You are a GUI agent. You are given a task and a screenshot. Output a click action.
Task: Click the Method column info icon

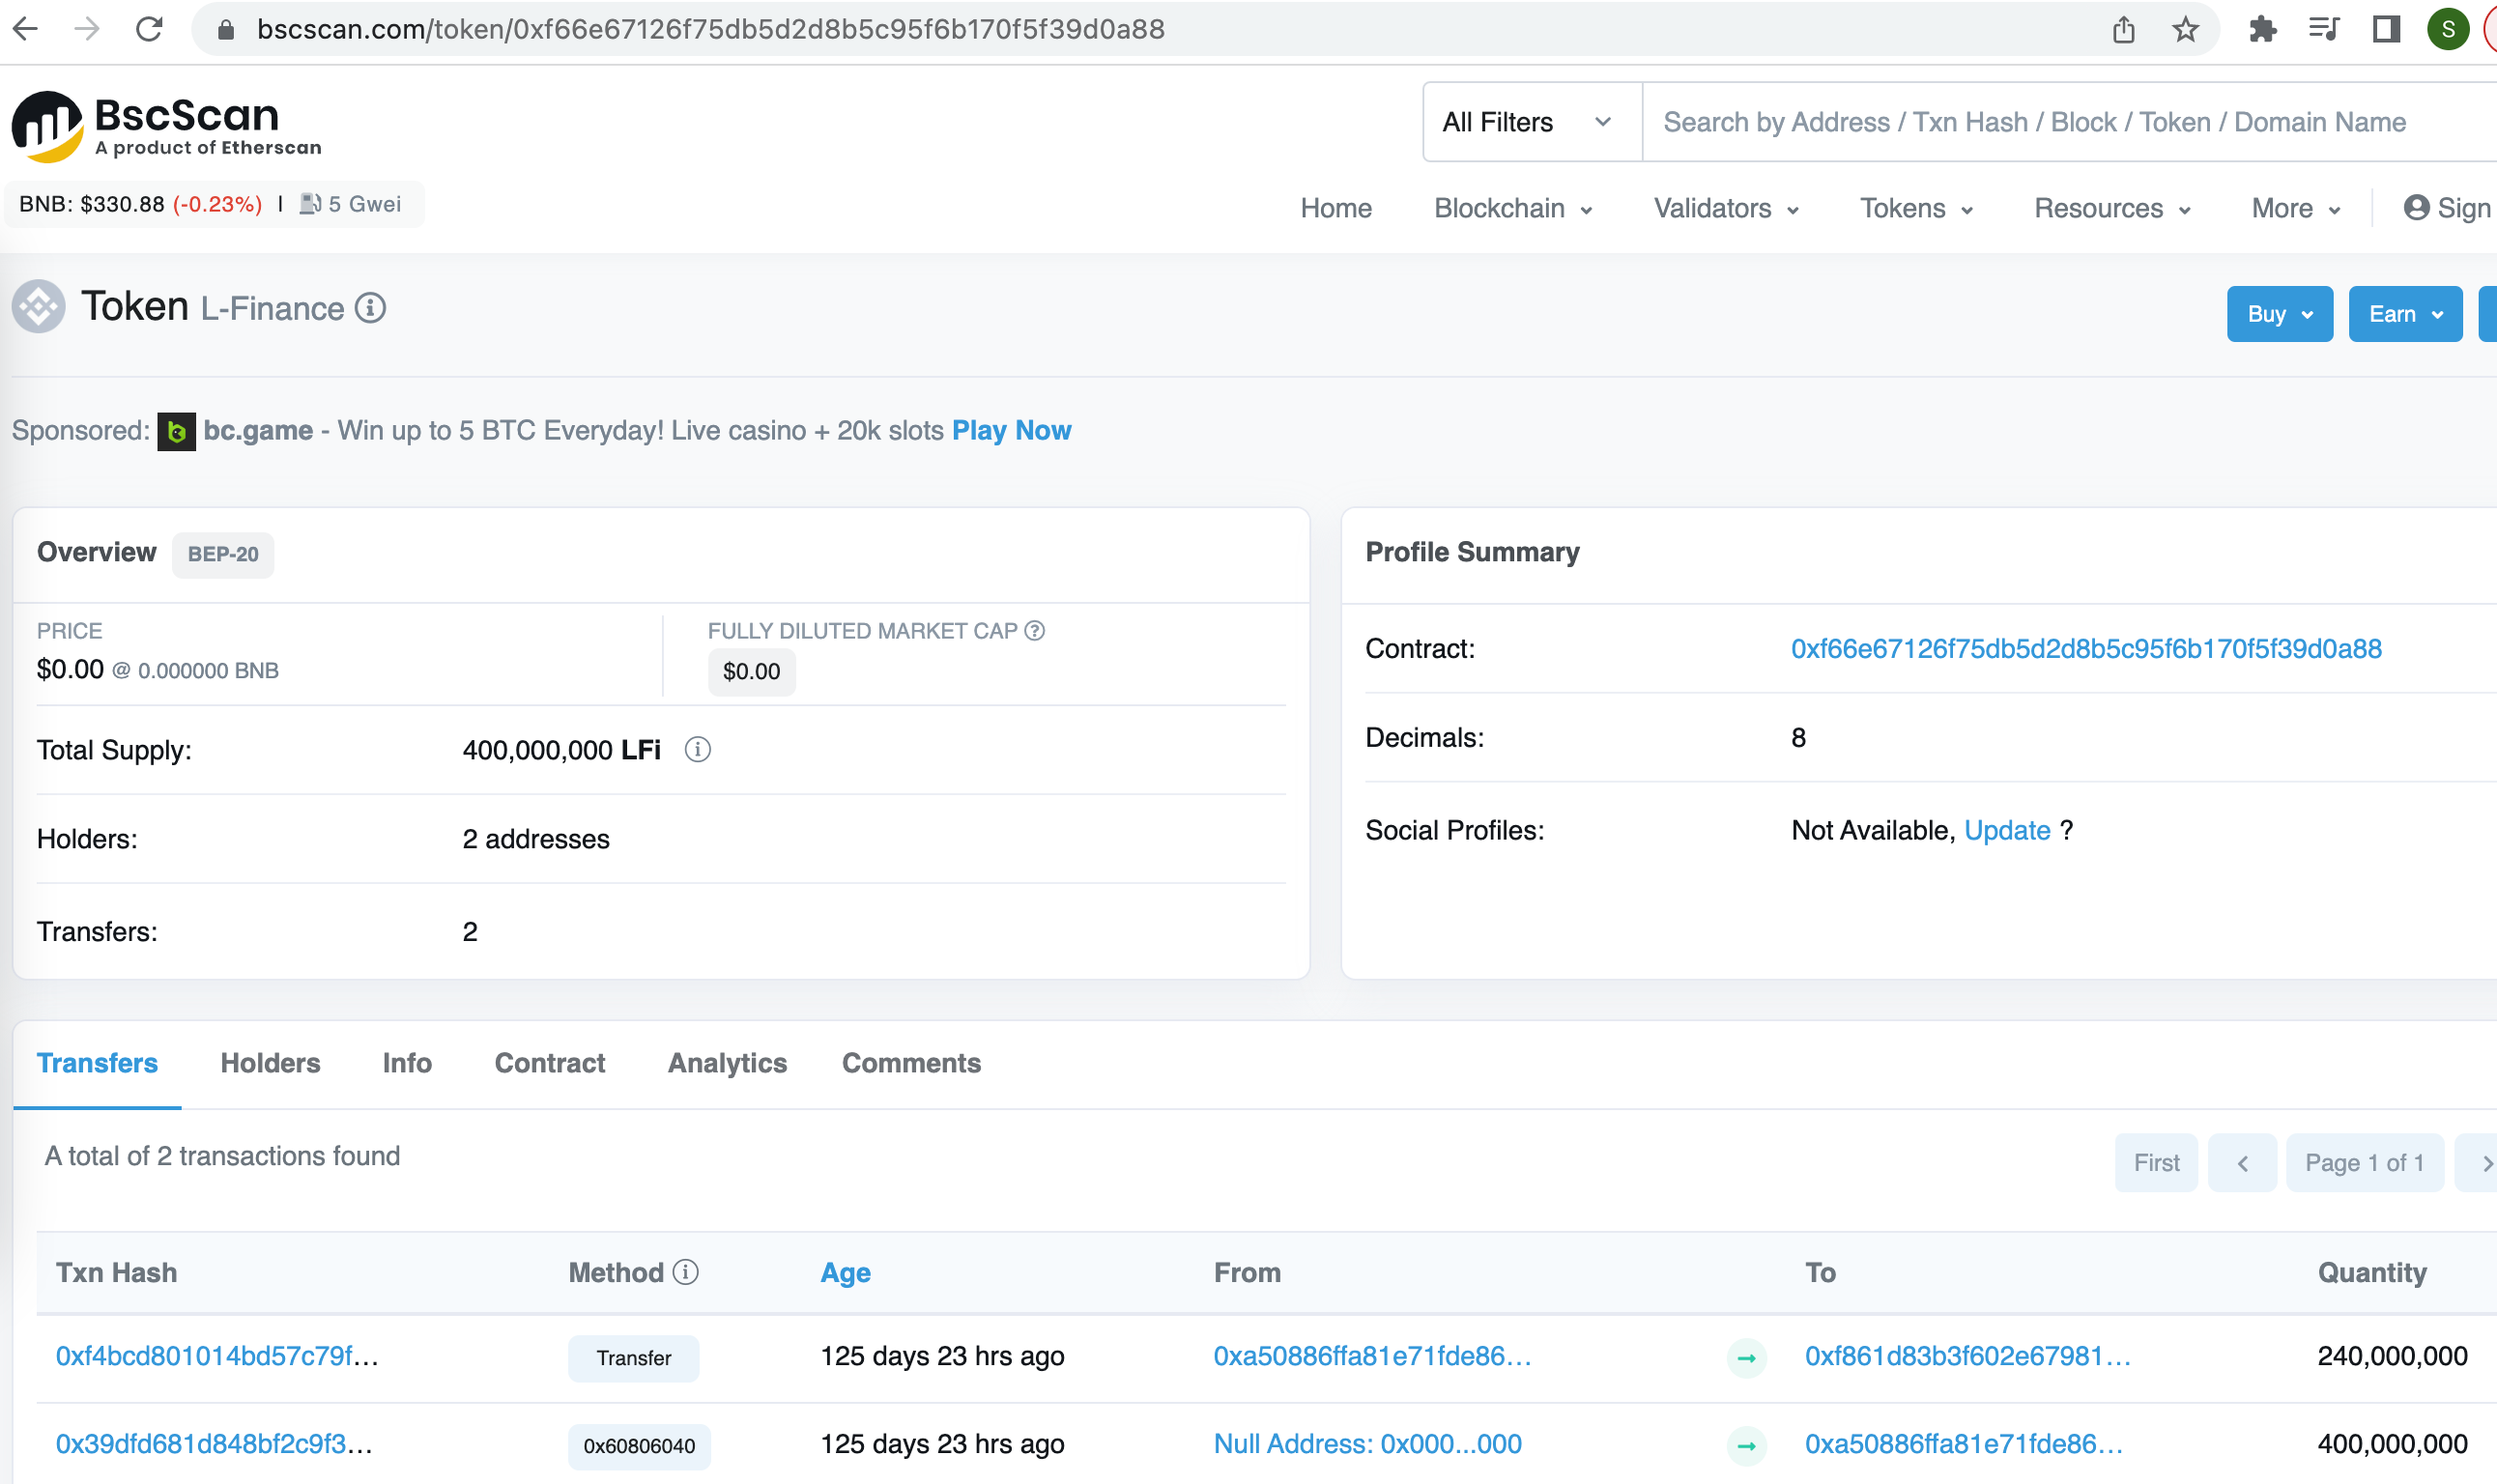tap(685, 1271)
